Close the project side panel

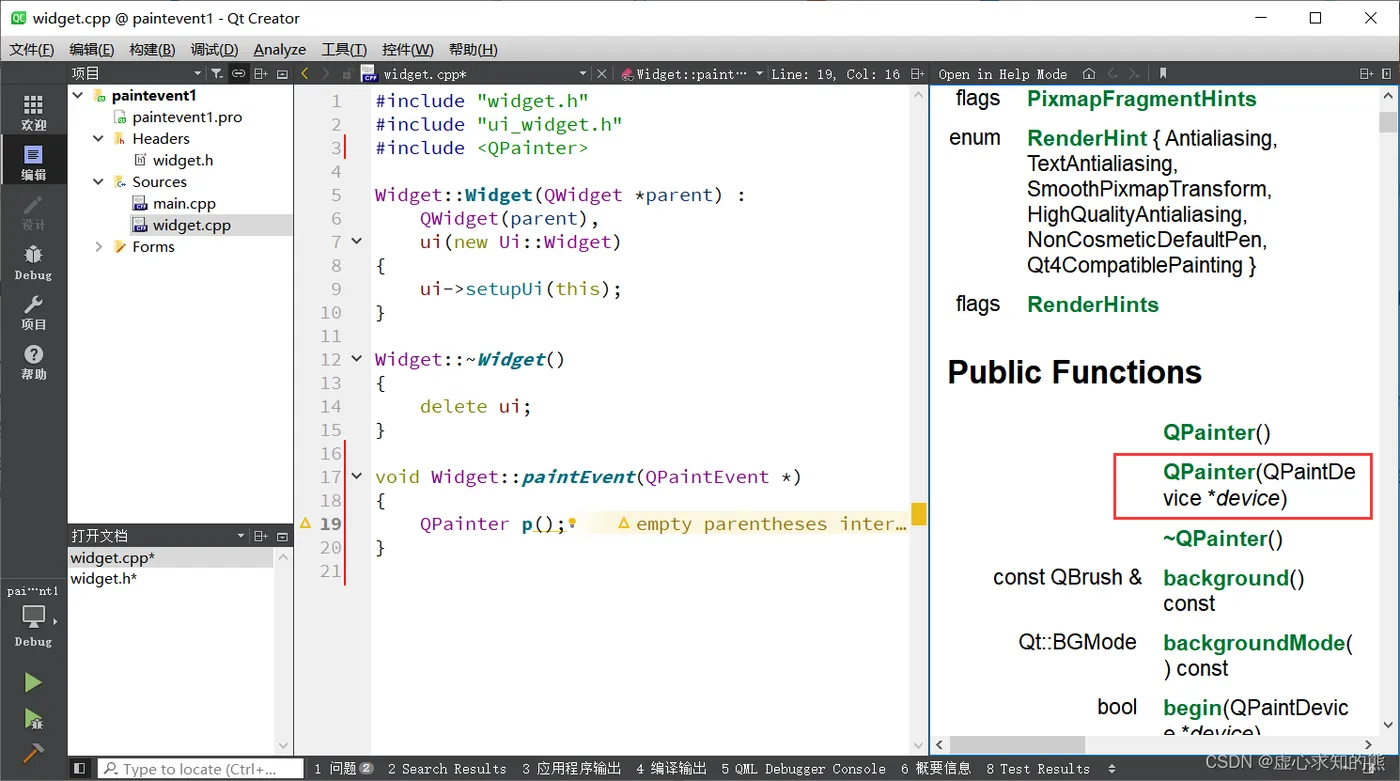(x=282, y=74)
